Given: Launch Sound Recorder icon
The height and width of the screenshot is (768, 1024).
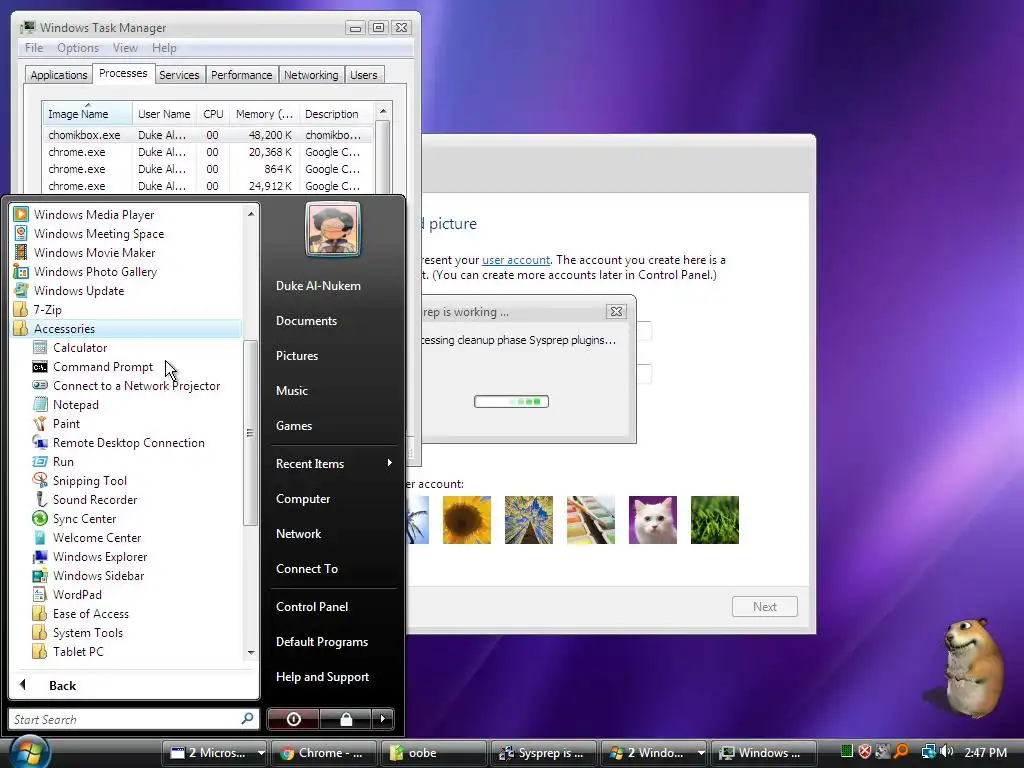Looking at the screenshot, I should tap(40, 499).
